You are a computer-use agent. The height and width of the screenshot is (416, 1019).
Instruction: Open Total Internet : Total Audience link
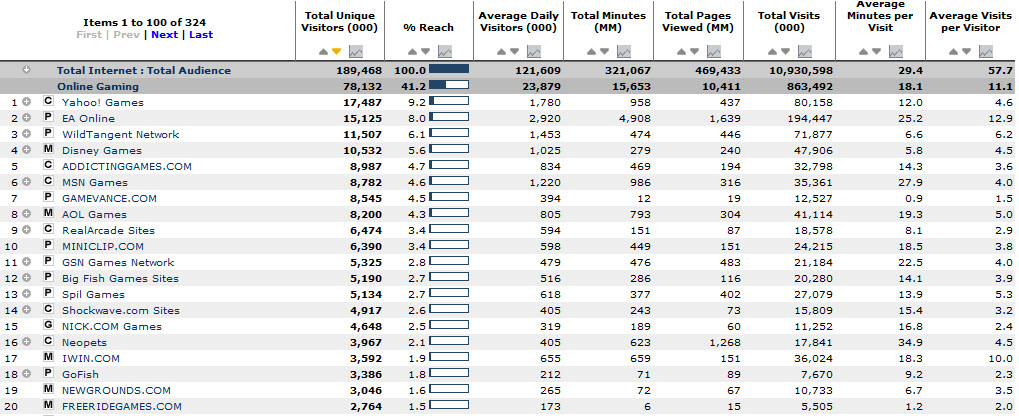pos(144,70)
